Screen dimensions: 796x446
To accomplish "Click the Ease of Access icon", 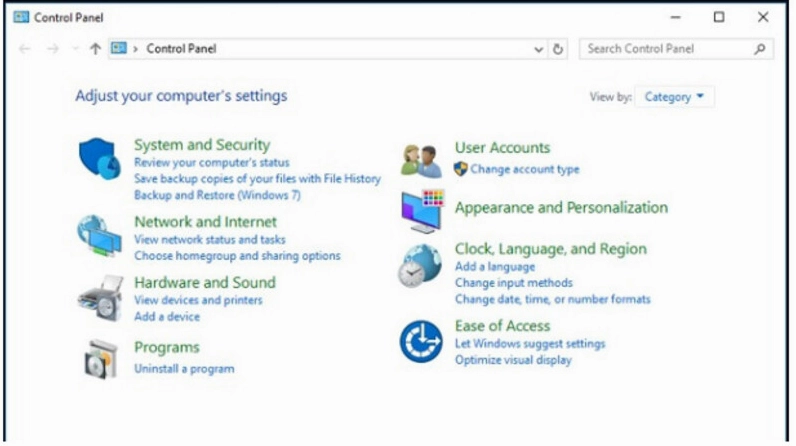I will tap(421, 341).
